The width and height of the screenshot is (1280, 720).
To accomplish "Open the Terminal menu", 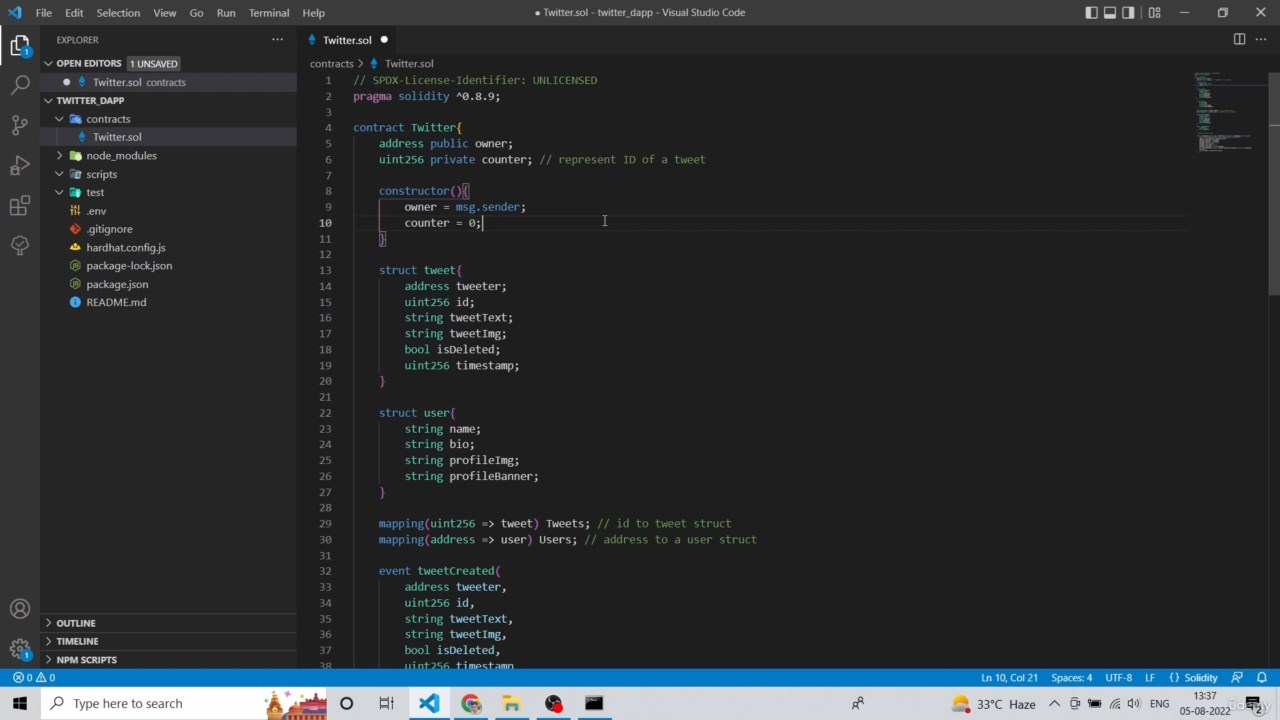I will 269,13.
